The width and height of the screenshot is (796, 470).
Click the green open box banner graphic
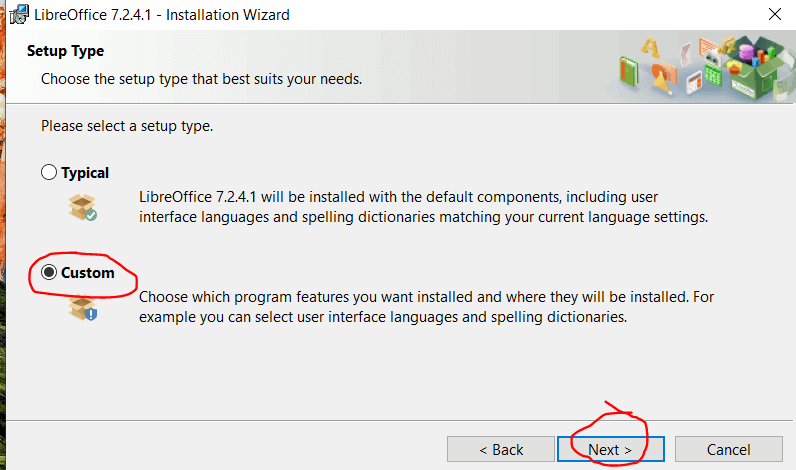pos(757,70)
